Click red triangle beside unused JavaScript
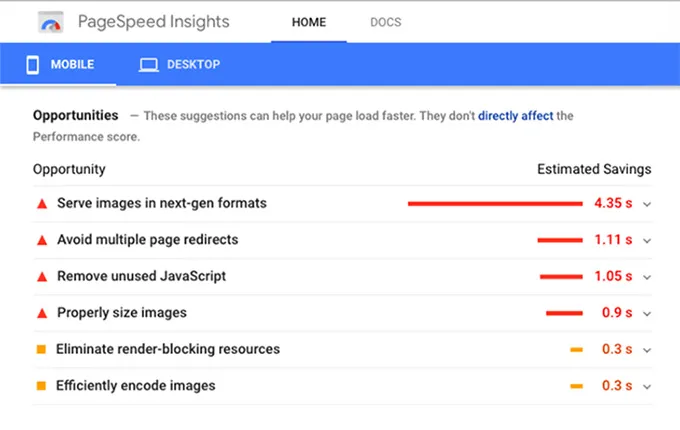This screenshot has width=680, height=430. point(42,276)
